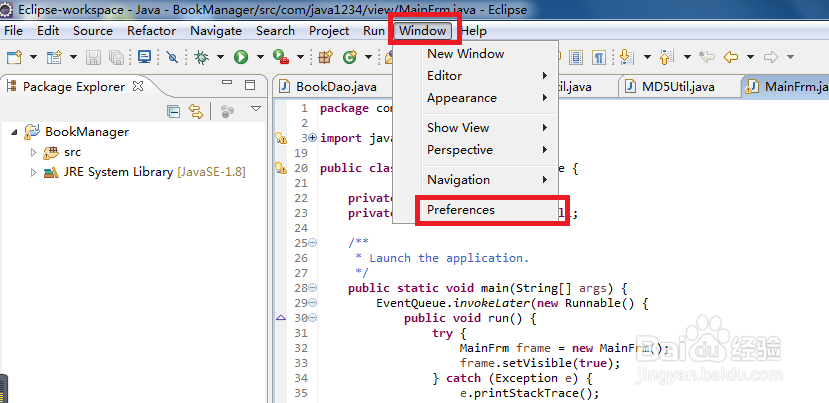Expand the JRE System Library node
The image size is (829, 403).
(33, 172)
